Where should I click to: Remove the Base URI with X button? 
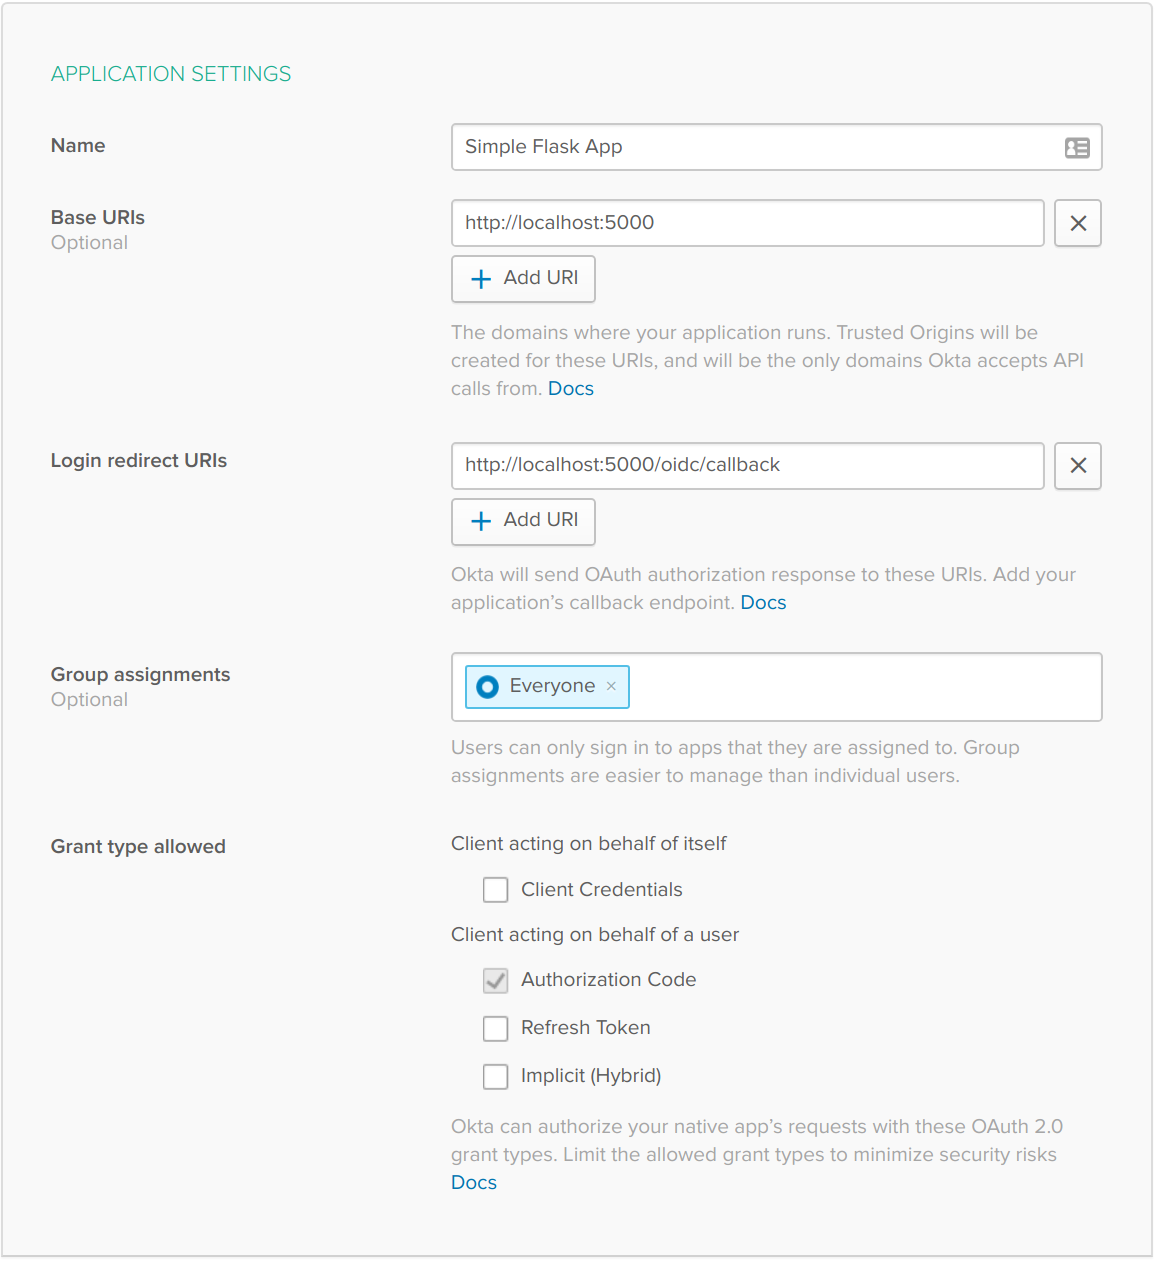click(x=1078, y=223)
